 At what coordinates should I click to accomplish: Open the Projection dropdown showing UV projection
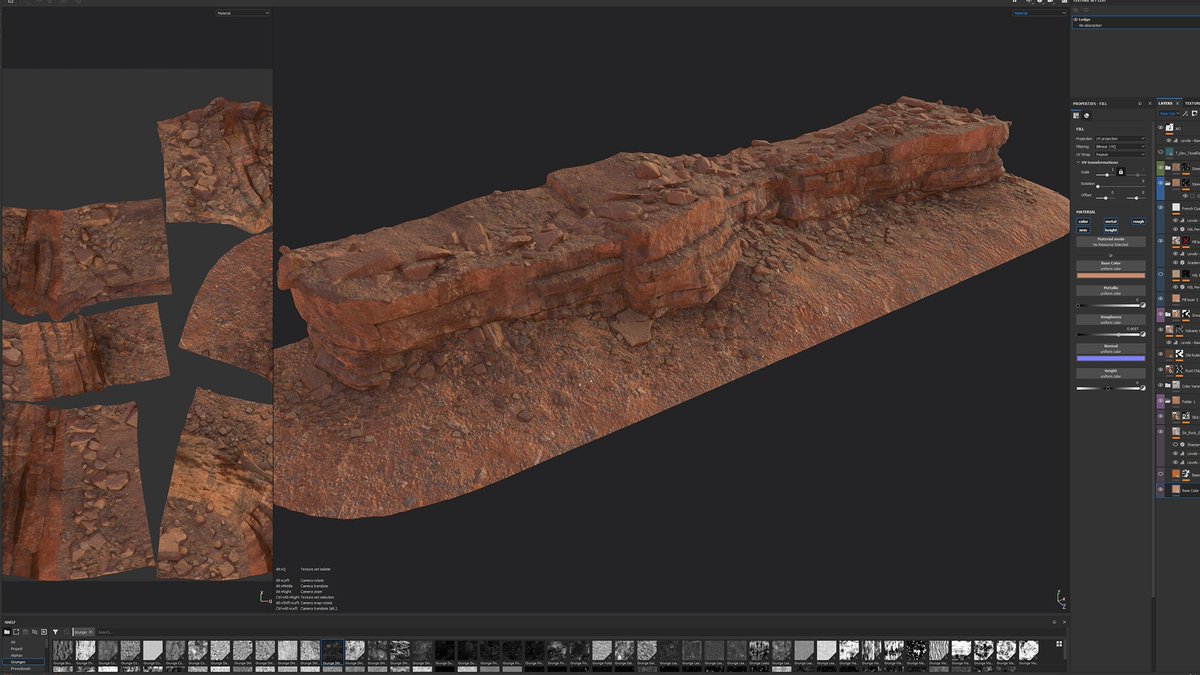[x=1119, y=138]
